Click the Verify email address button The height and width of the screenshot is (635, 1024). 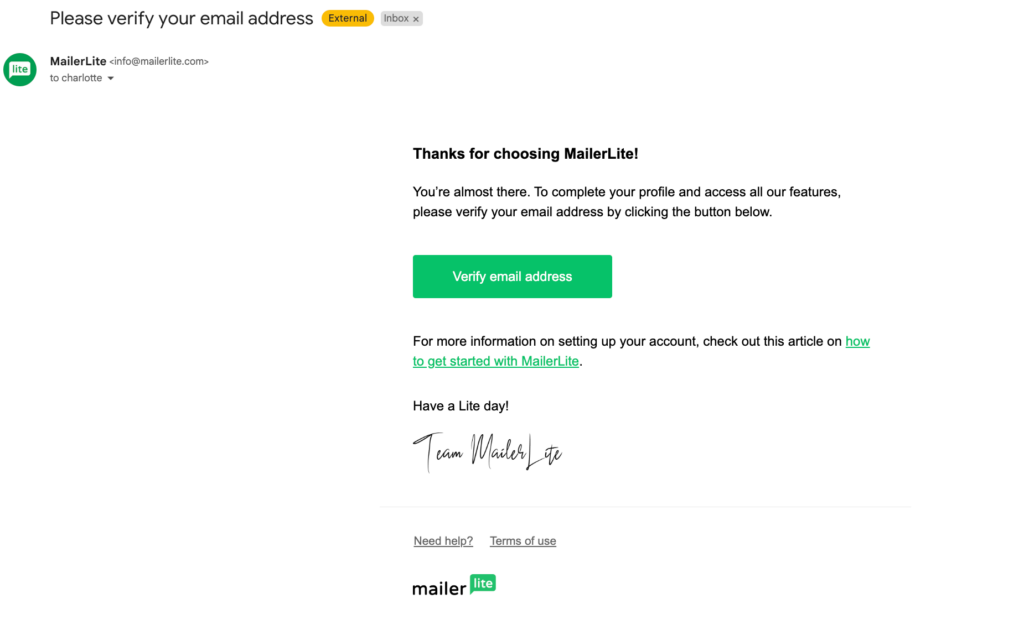pyautogui.click(x=512, y=276)
